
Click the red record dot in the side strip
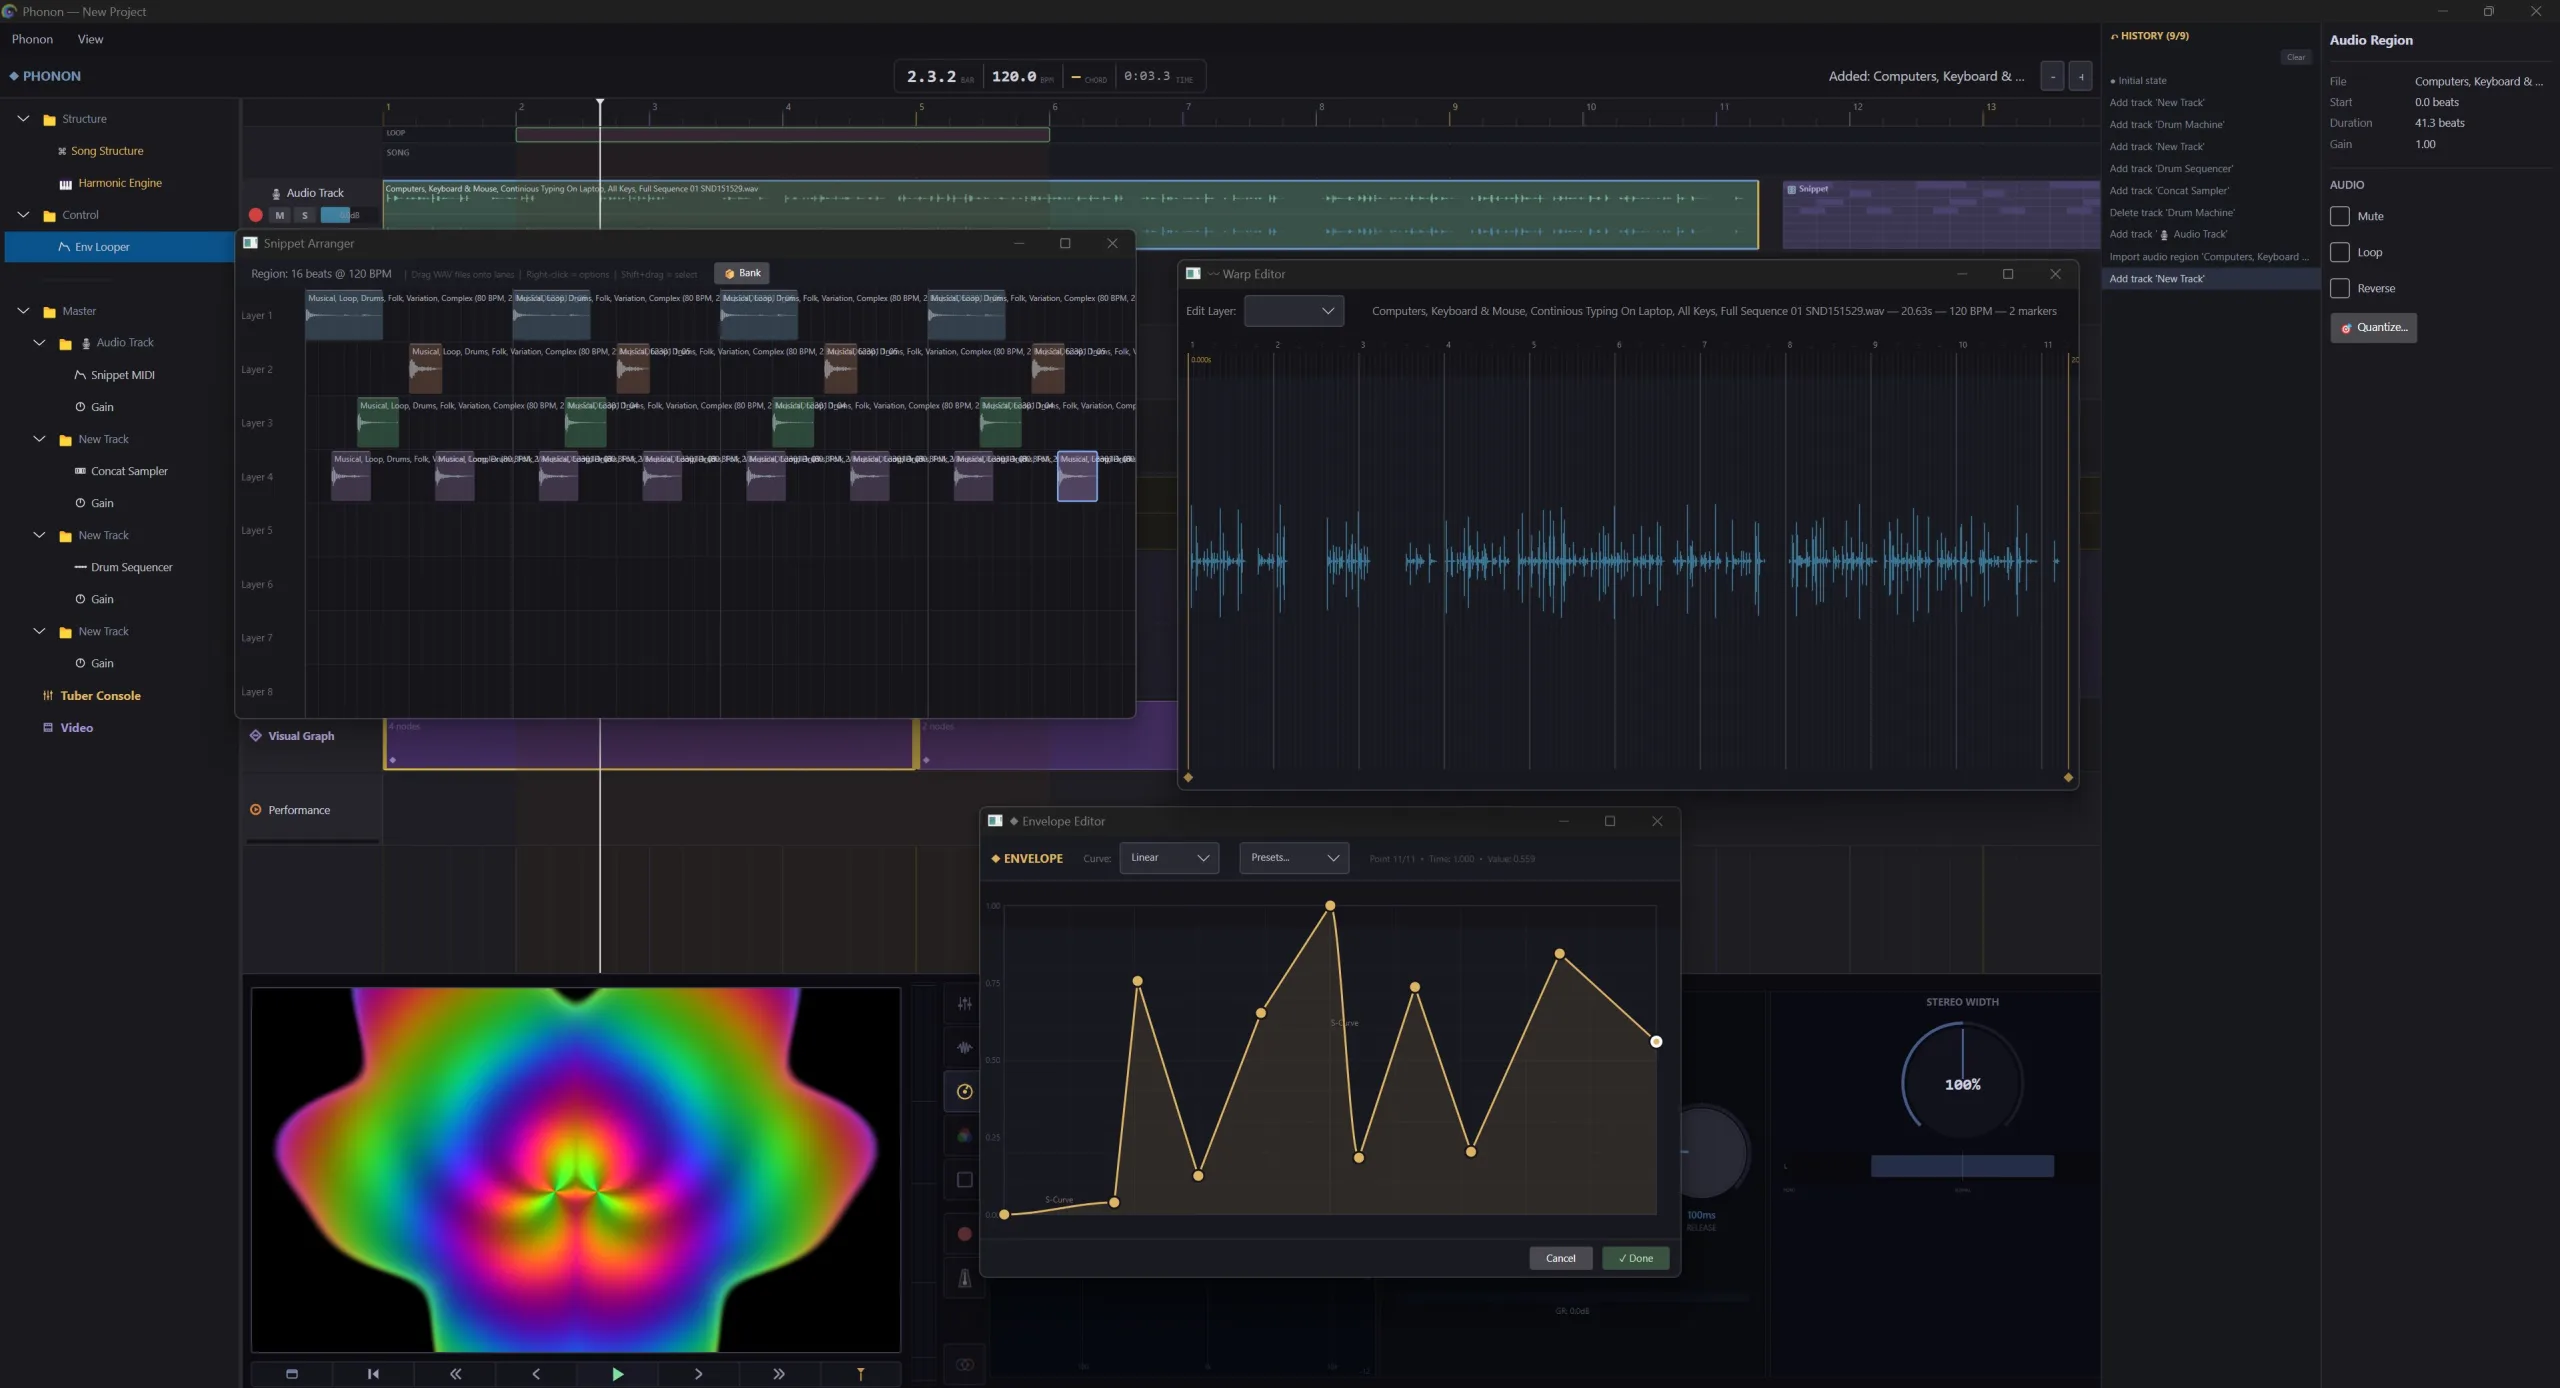(964, 1233)
